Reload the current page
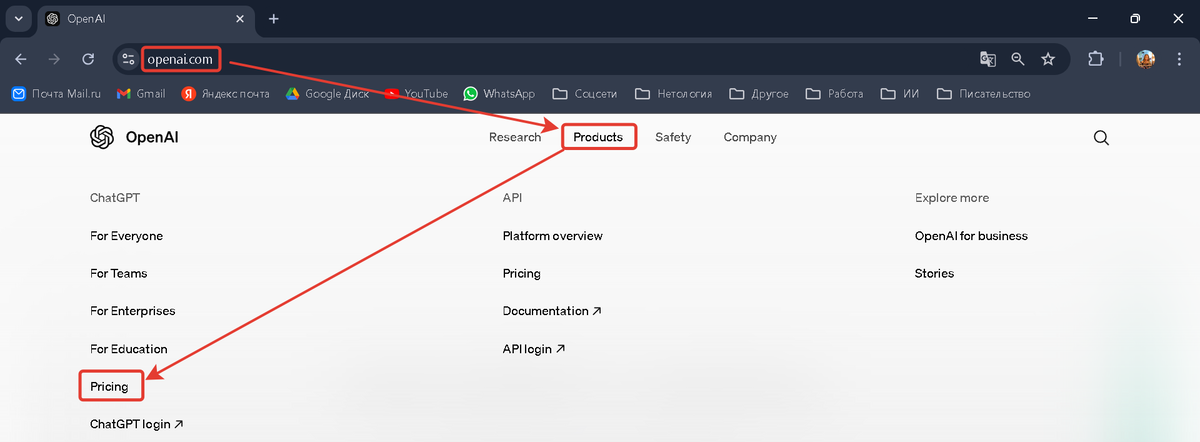The height and width of the screenshot is (442, 1200). tap(88, 59)
